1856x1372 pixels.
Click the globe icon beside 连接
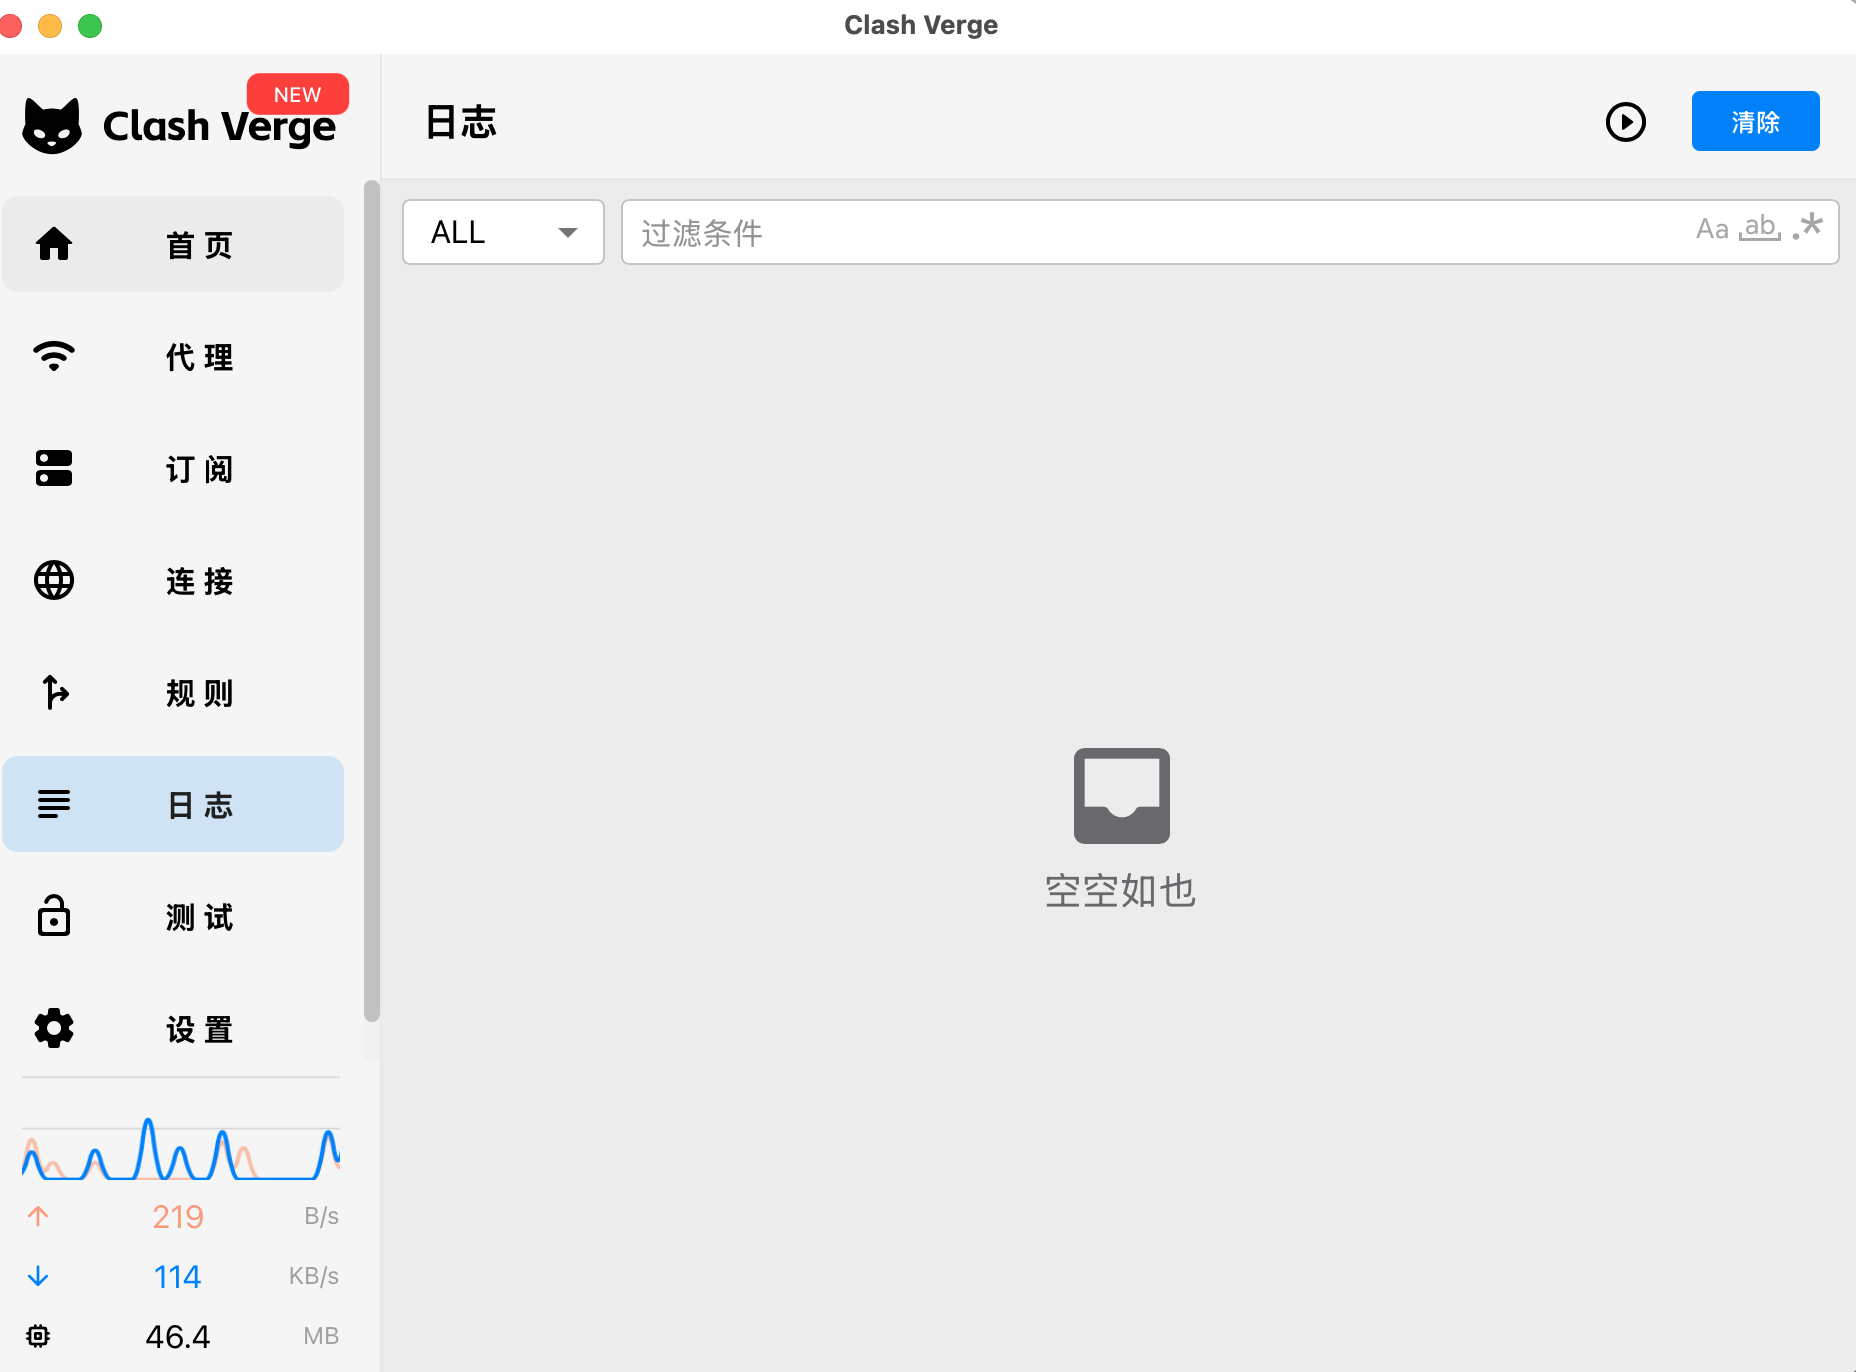[x=54, y=580]
